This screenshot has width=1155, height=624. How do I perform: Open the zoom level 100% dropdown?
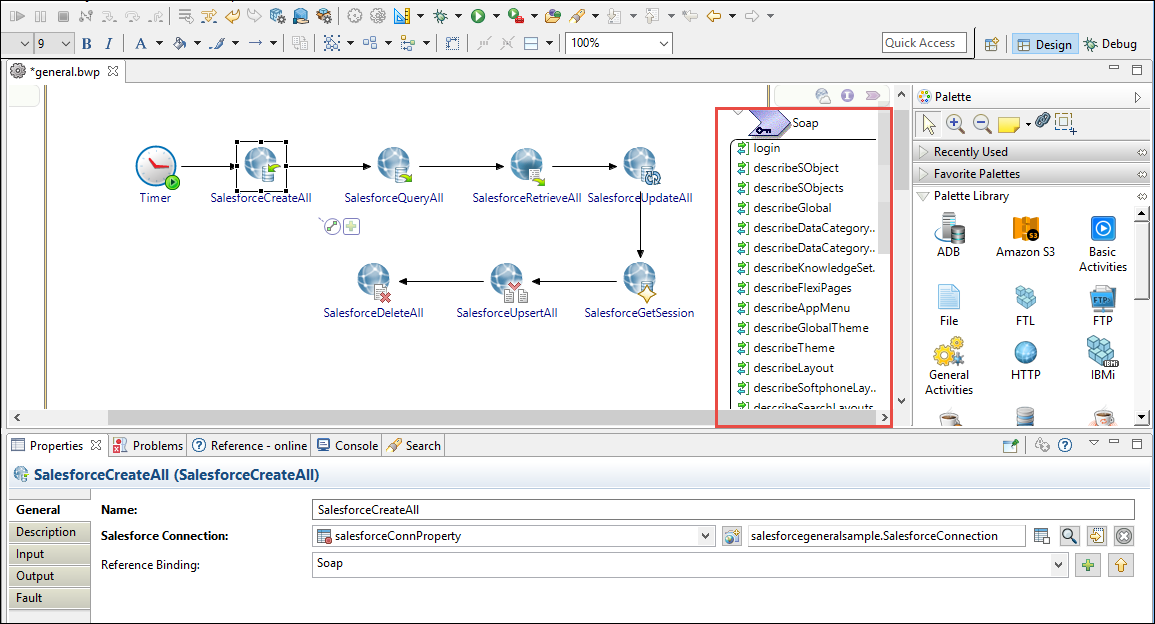664,43
